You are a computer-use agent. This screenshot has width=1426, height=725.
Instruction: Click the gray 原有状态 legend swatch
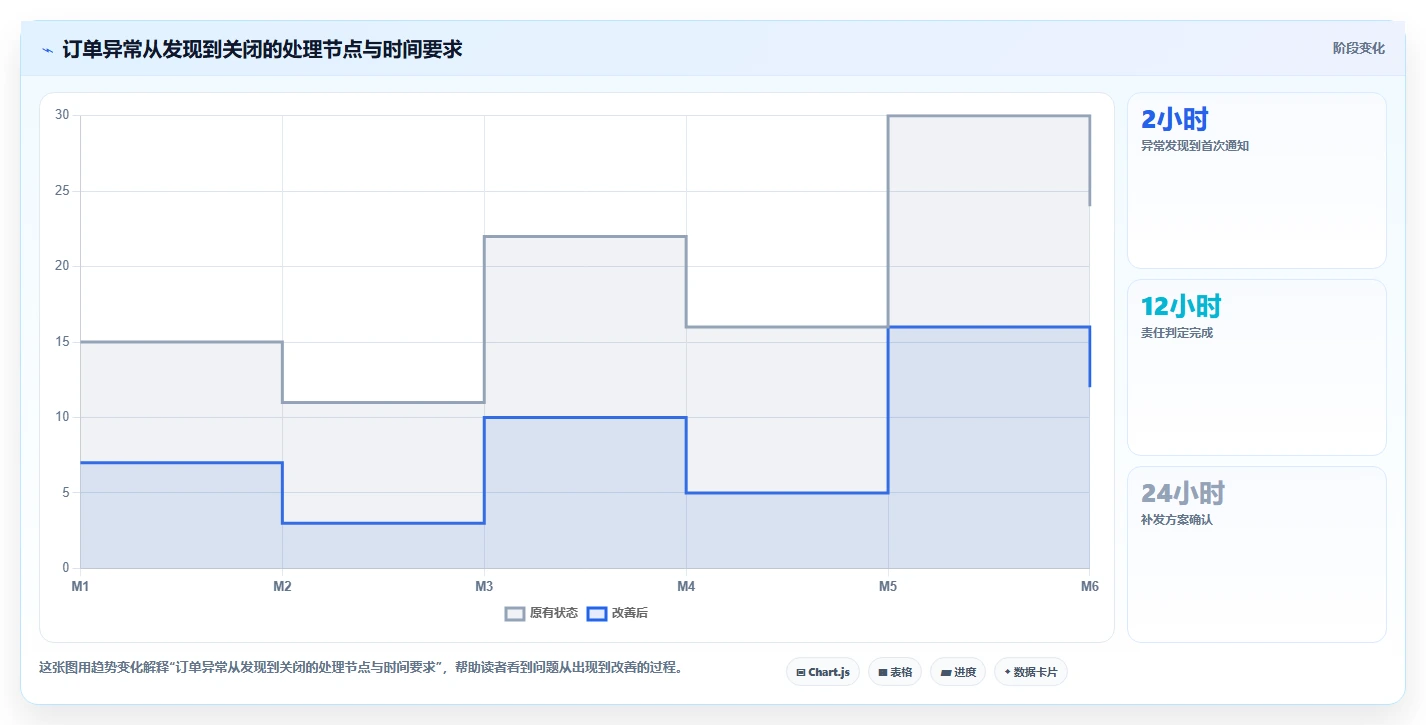tap(515, 613)
